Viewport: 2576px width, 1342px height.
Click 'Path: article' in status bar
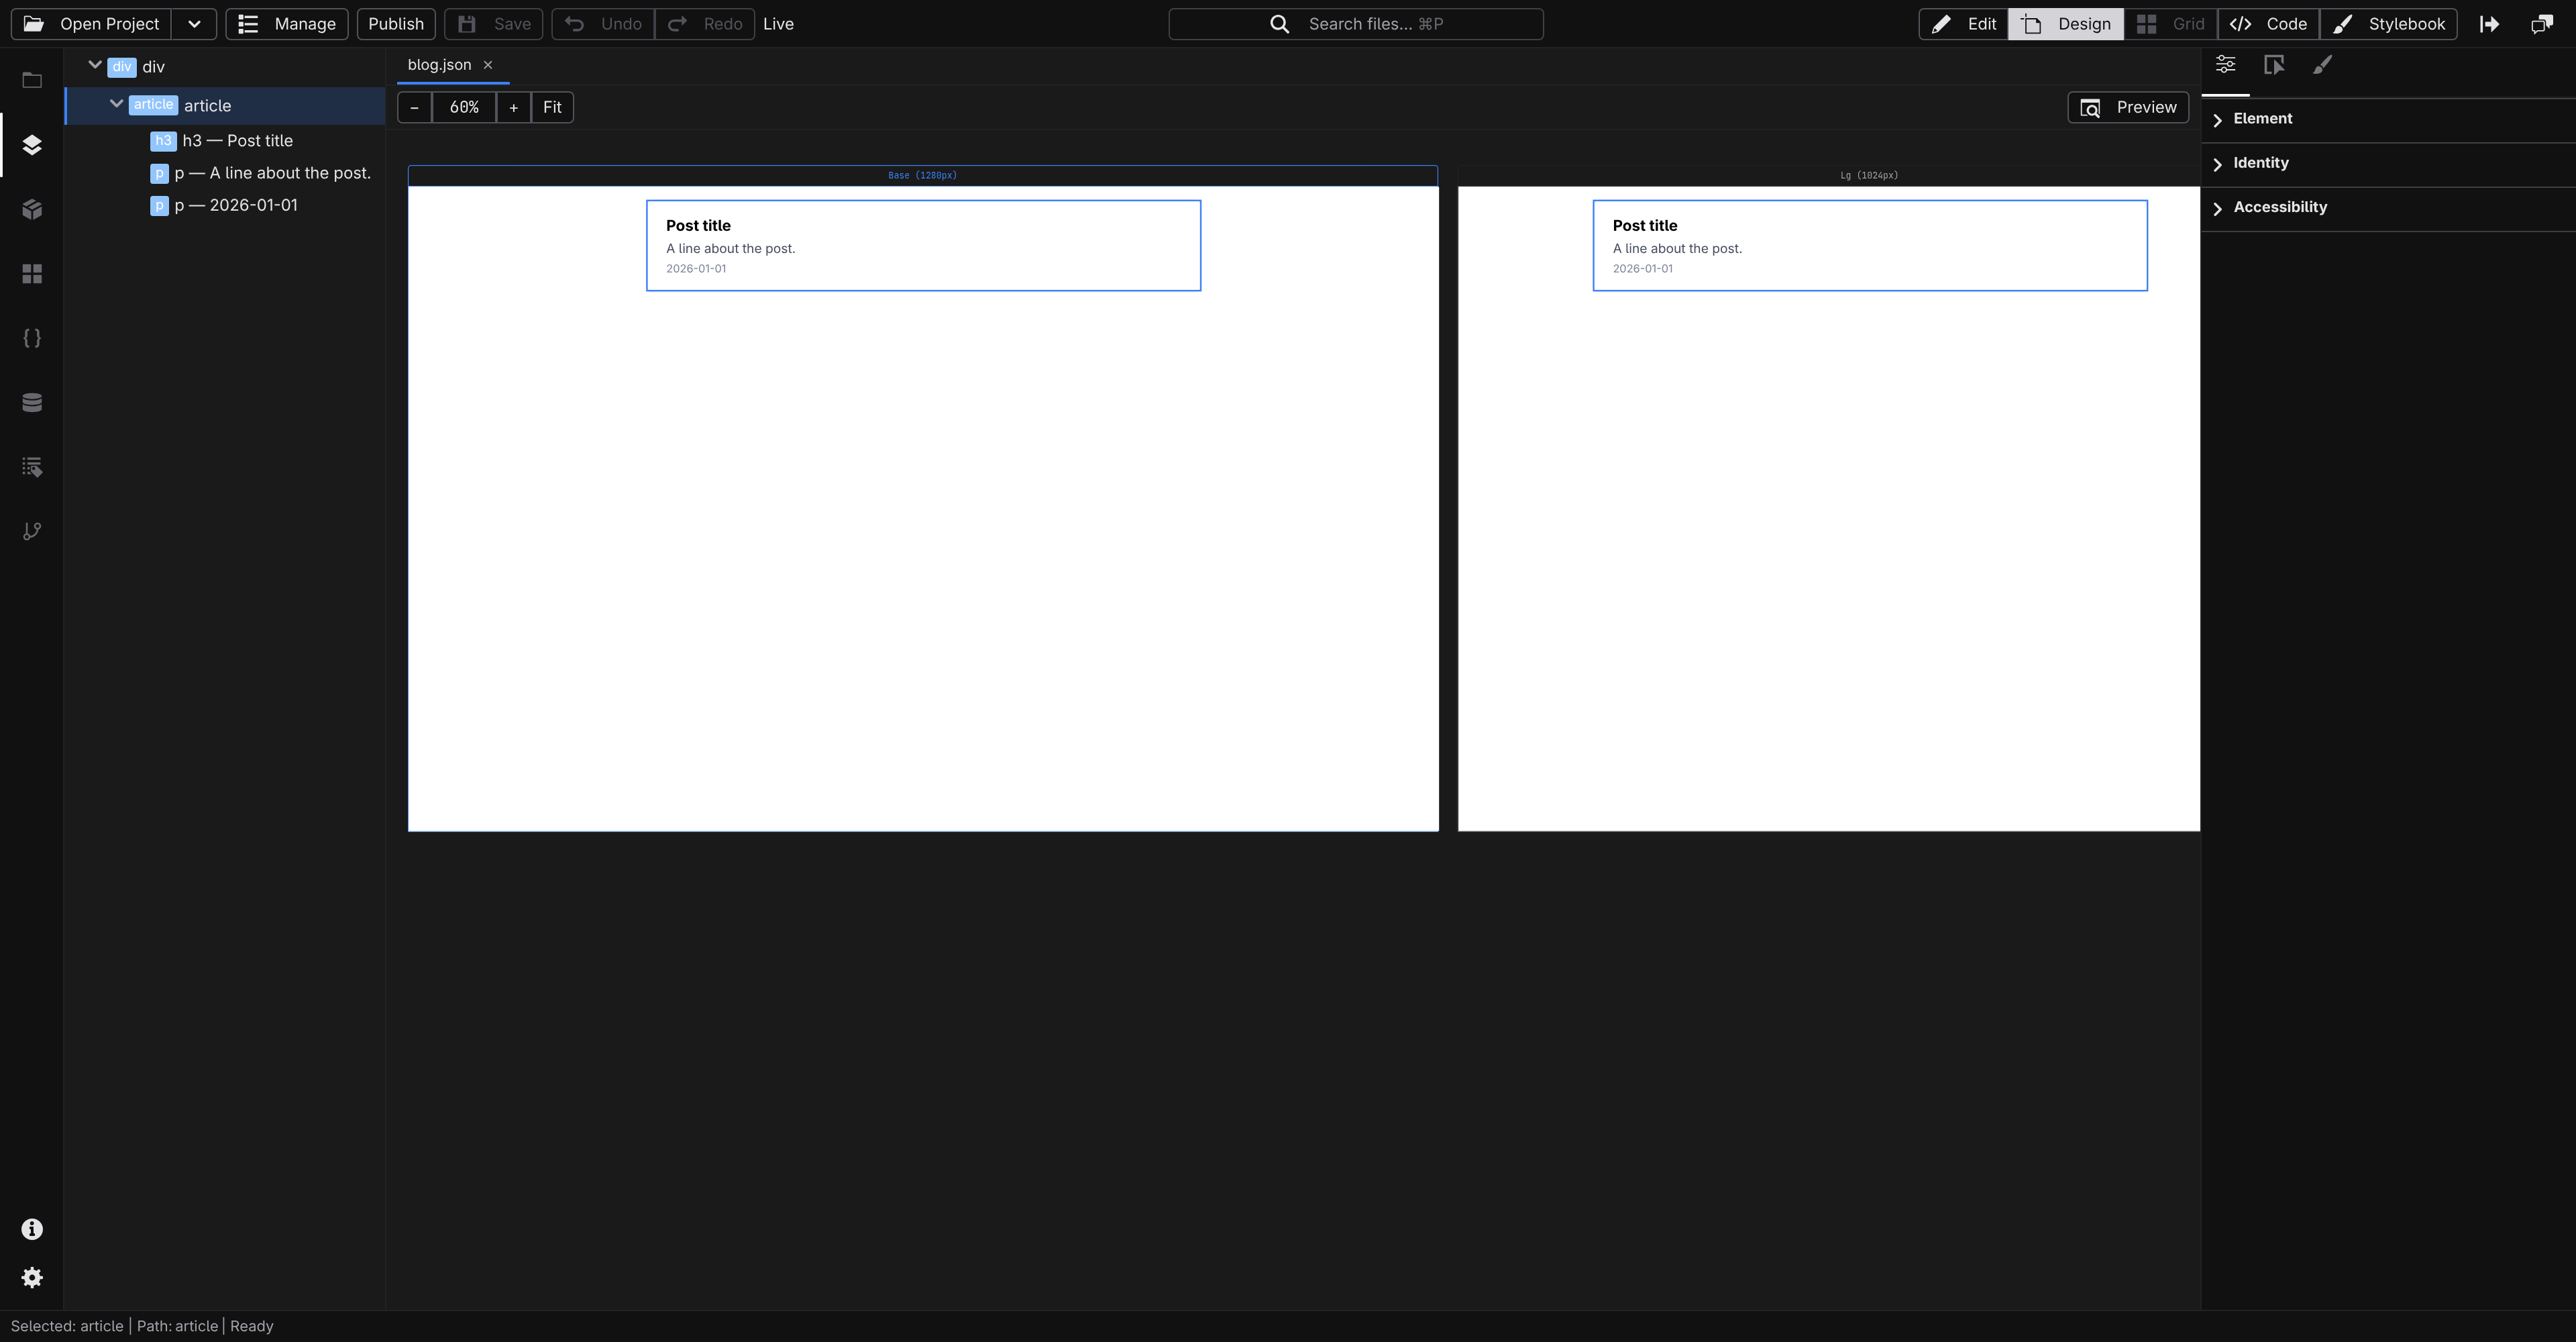[177, 1326]
